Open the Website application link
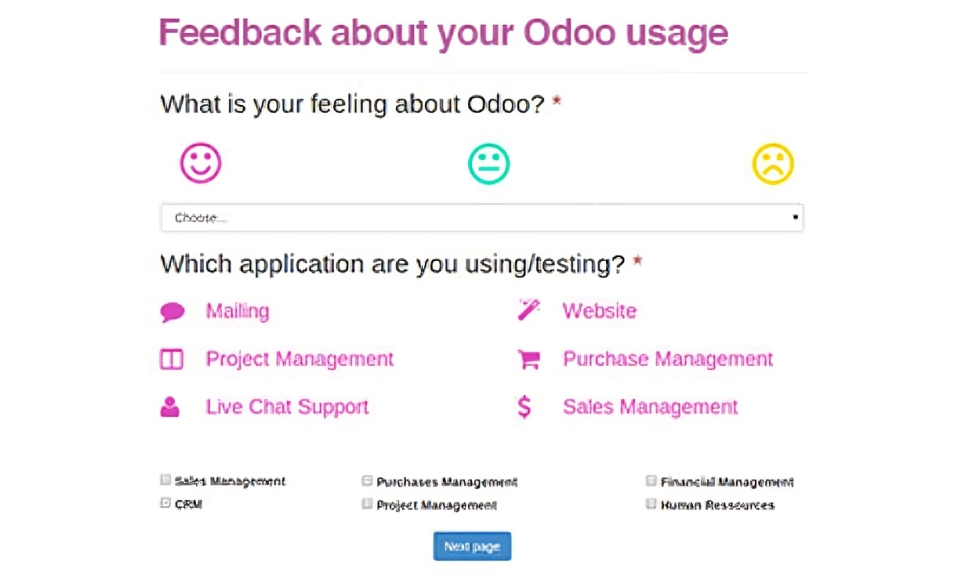969x580 pixels. 599,311
